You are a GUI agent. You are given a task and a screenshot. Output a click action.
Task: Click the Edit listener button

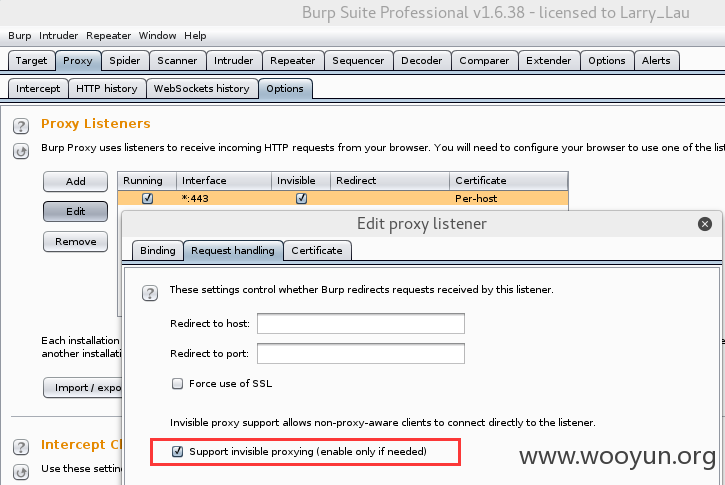tap(75, 211)
